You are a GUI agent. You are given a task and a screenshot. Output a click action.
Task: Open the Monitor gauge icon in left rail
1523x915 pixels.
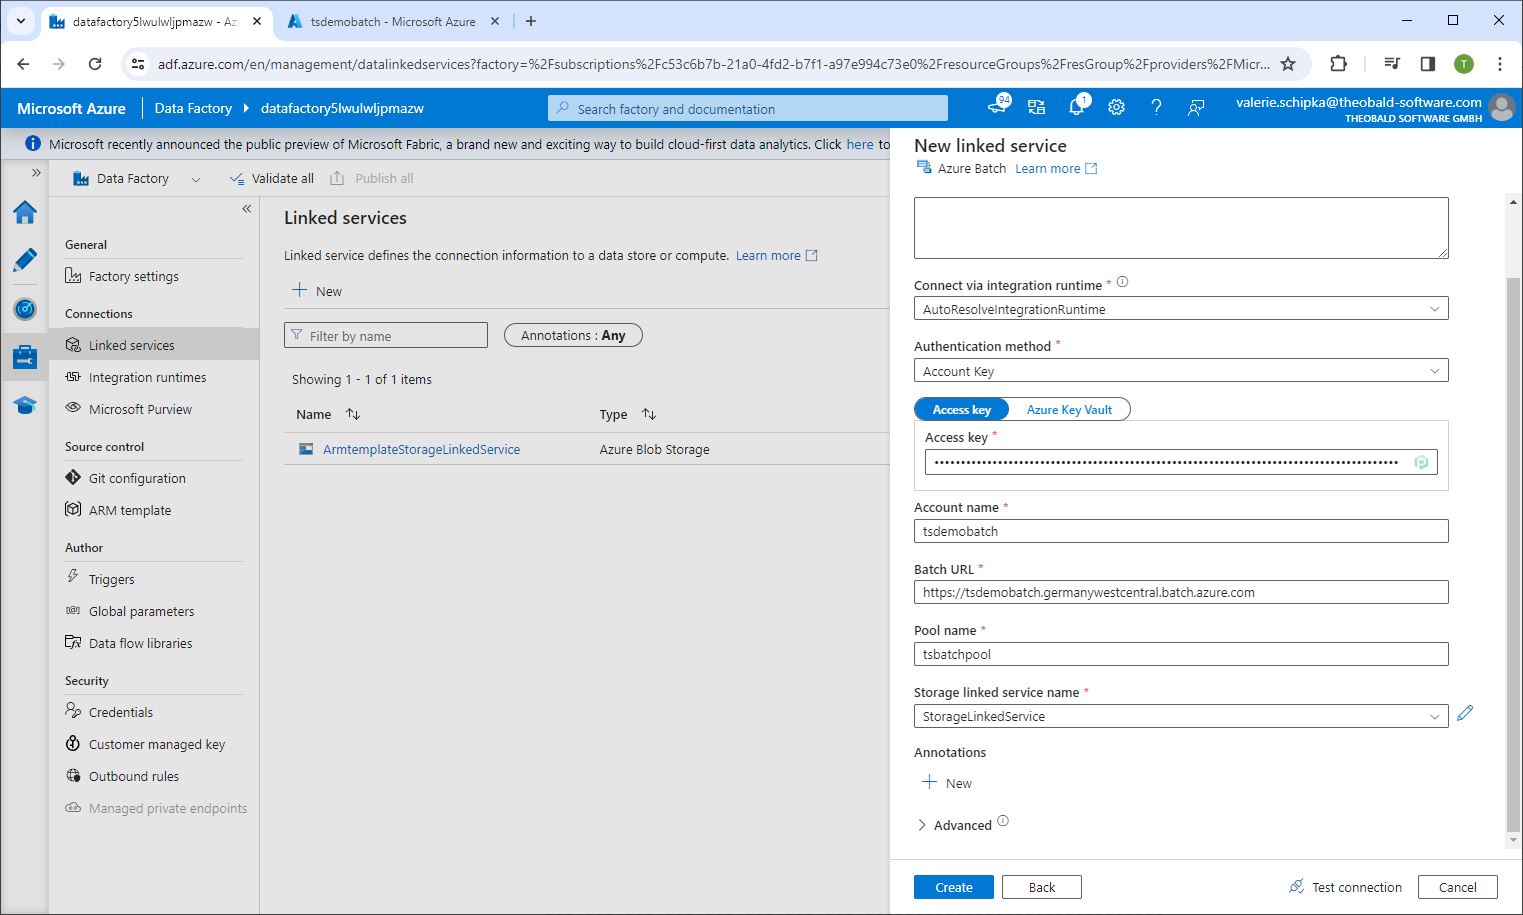25,308
